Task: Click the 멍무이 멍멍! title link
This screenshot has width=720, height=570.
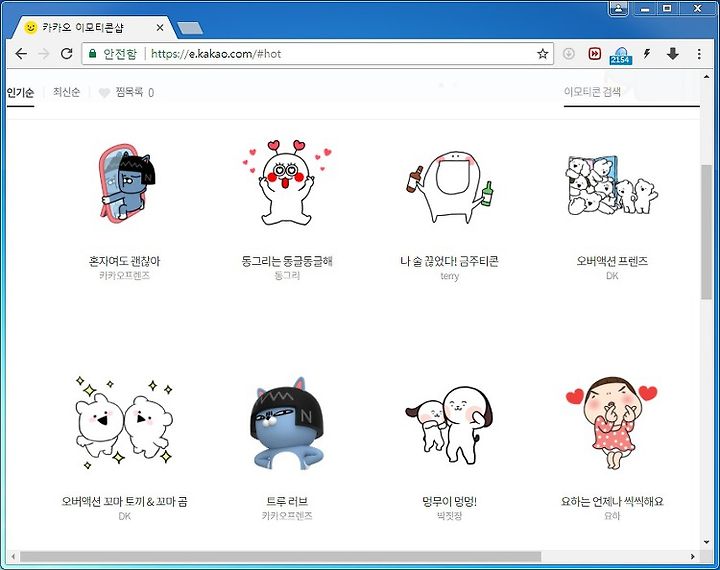Action: point(450,502)
